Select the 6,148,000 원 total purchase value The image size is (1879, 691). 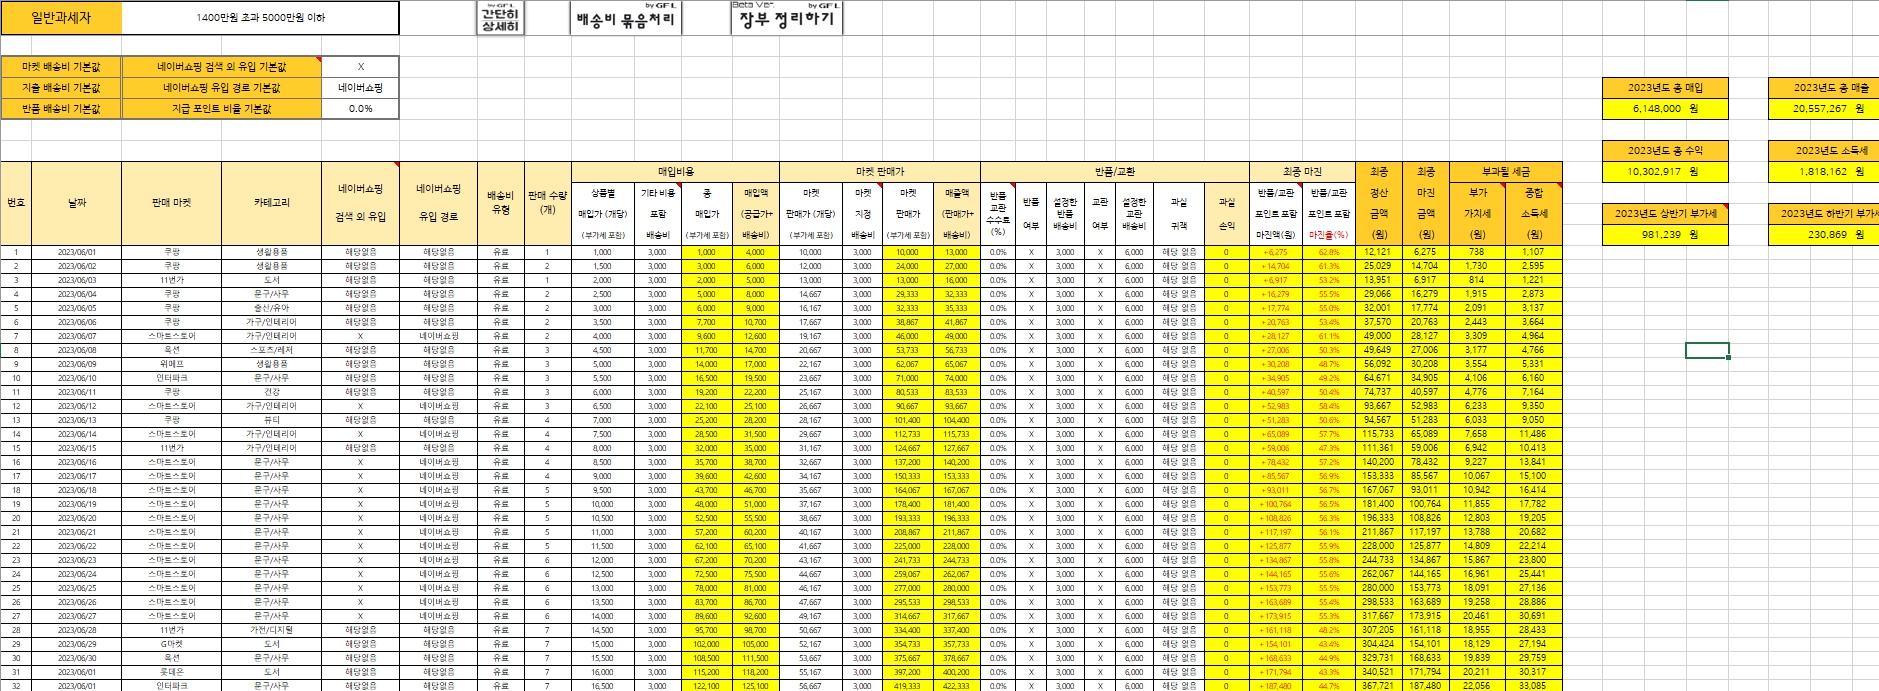pyautogui.click(x=1665, y=109)
